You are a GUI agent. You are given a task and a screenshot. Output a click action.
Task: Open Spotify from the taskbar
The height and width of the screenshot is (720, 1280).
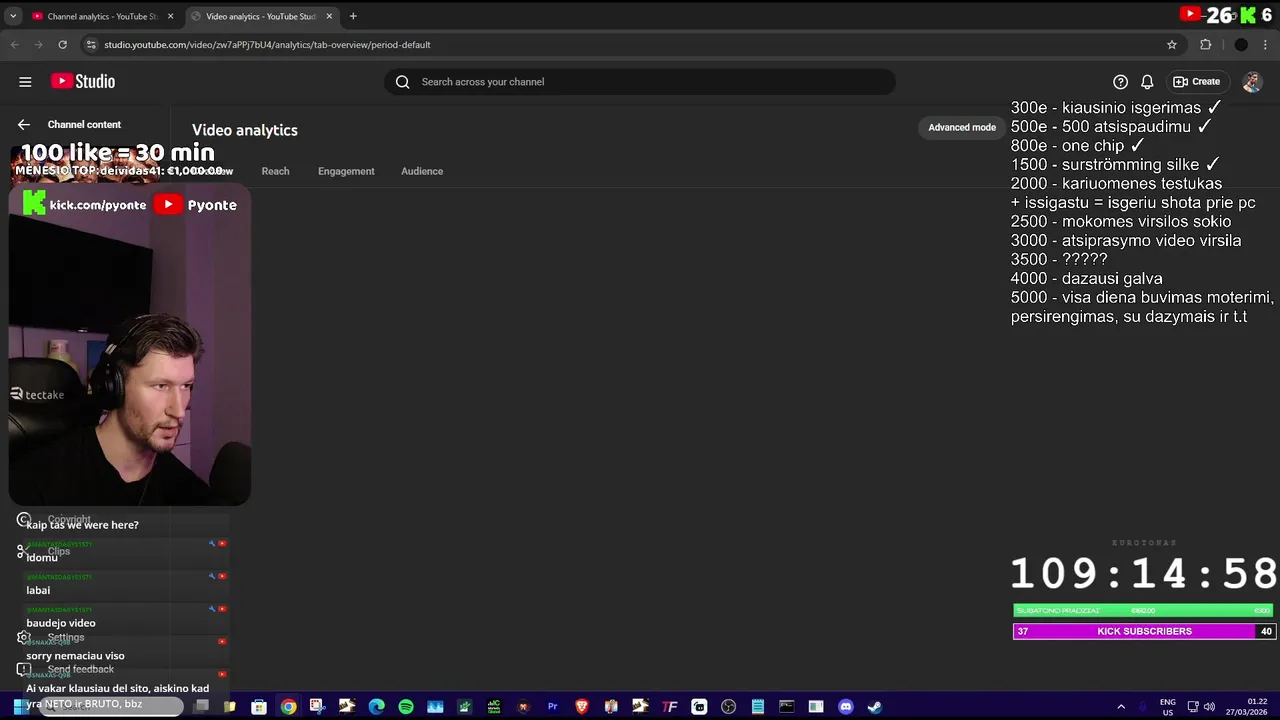[x=406, y=707]
